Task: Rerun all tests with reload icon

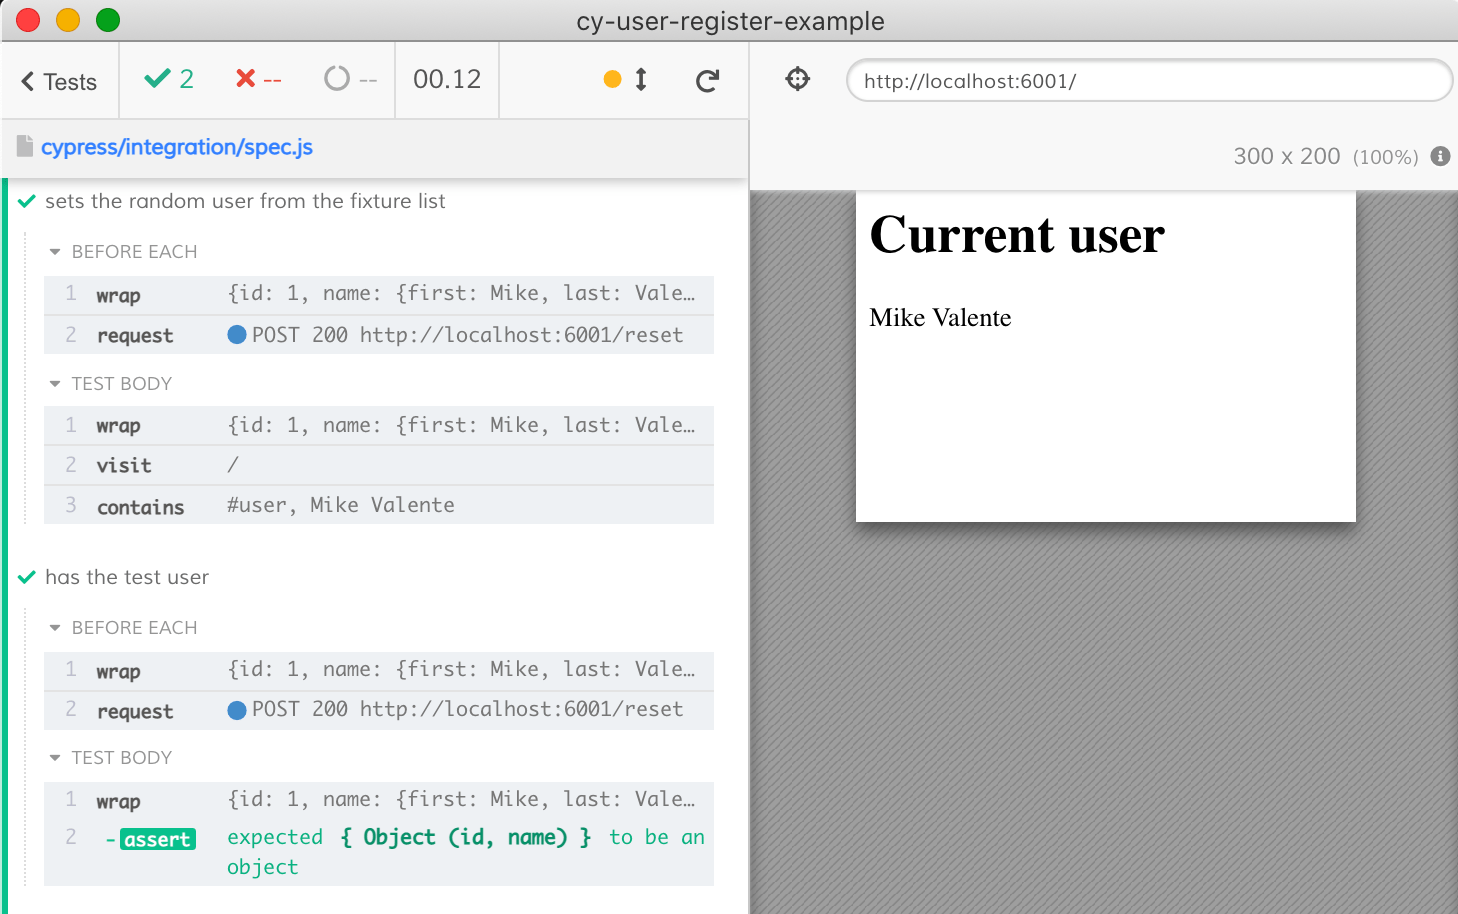Action: point(707,81)
